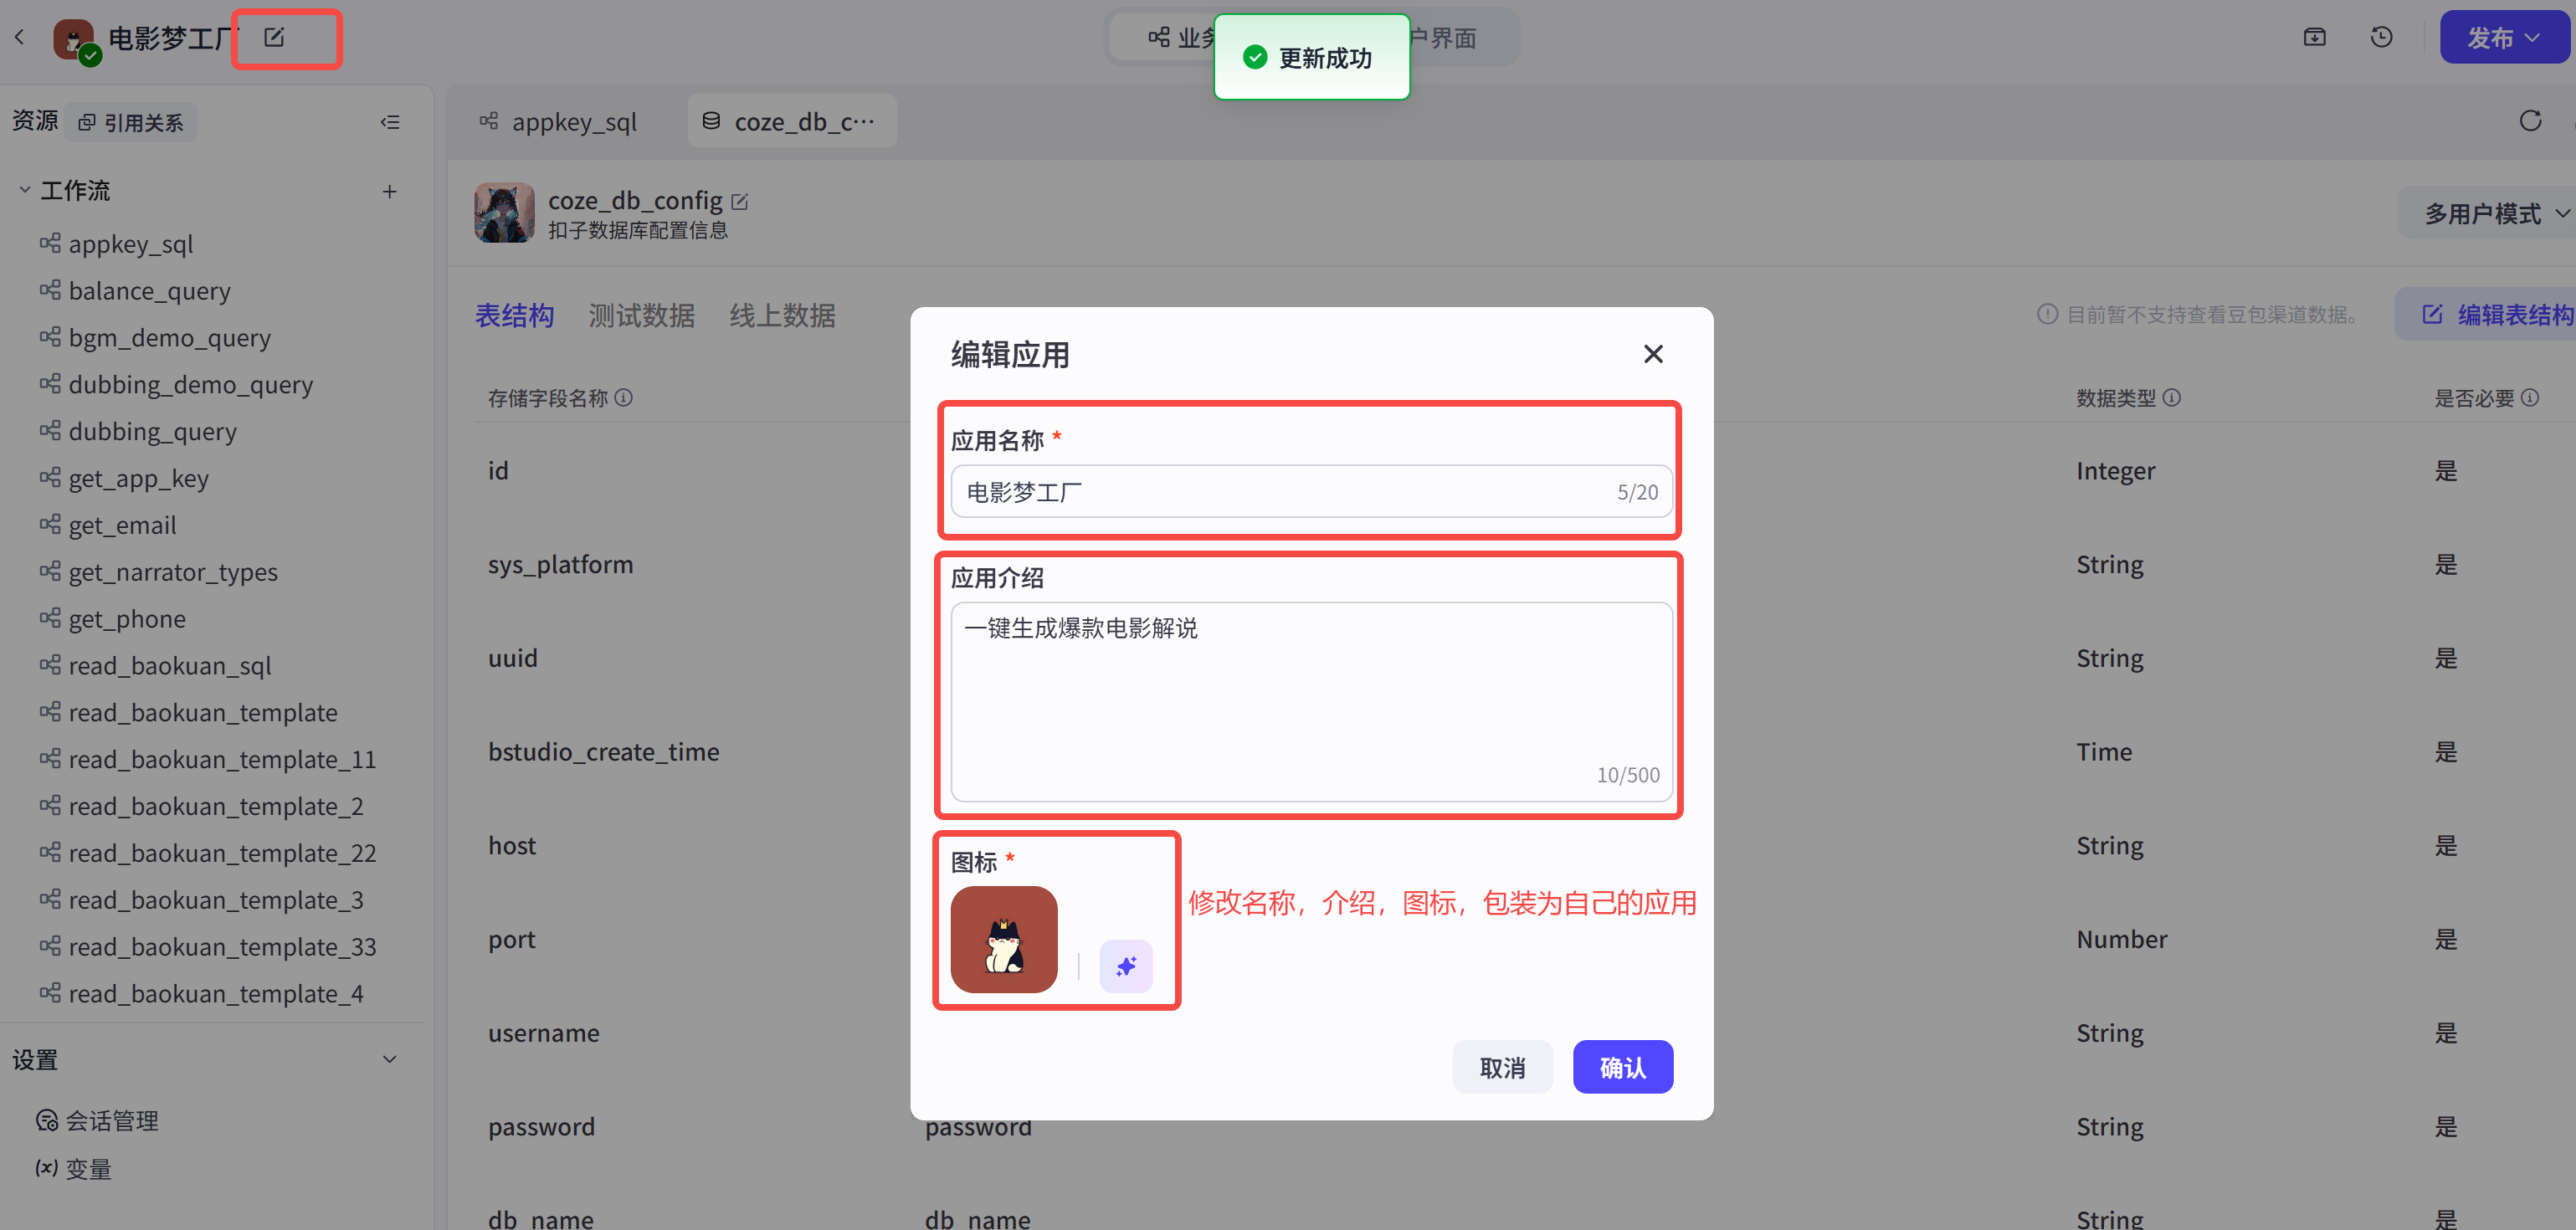Image resolution: width=2576 pixels, height=1230 pixels.
Task: Click the edit icon next to coze_db_config
Action: [x=740, y=201]
